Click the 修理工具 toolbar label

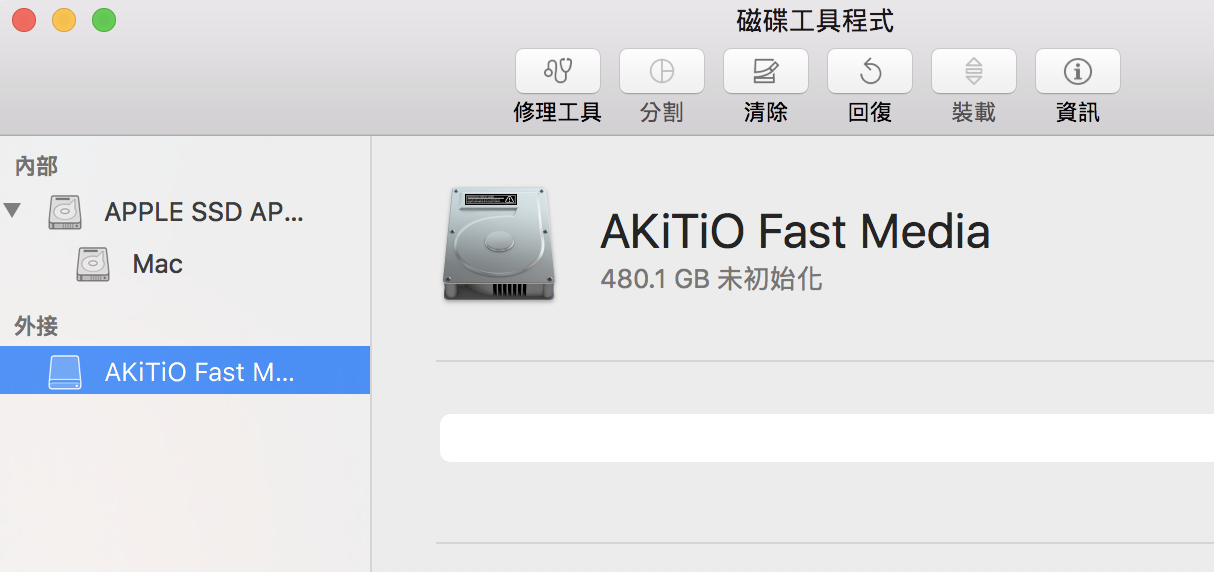pos(557,112)
